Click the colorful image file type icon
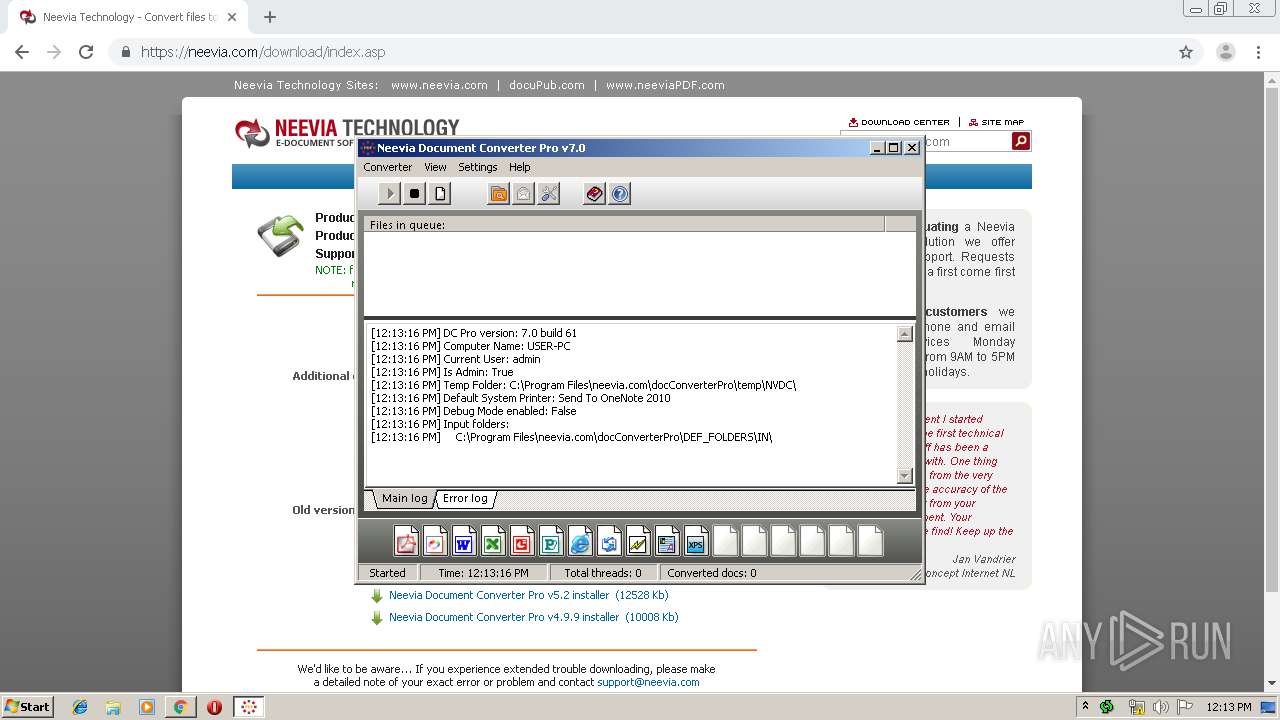This screenshot has width=1280, height=720. click(435, 541)
